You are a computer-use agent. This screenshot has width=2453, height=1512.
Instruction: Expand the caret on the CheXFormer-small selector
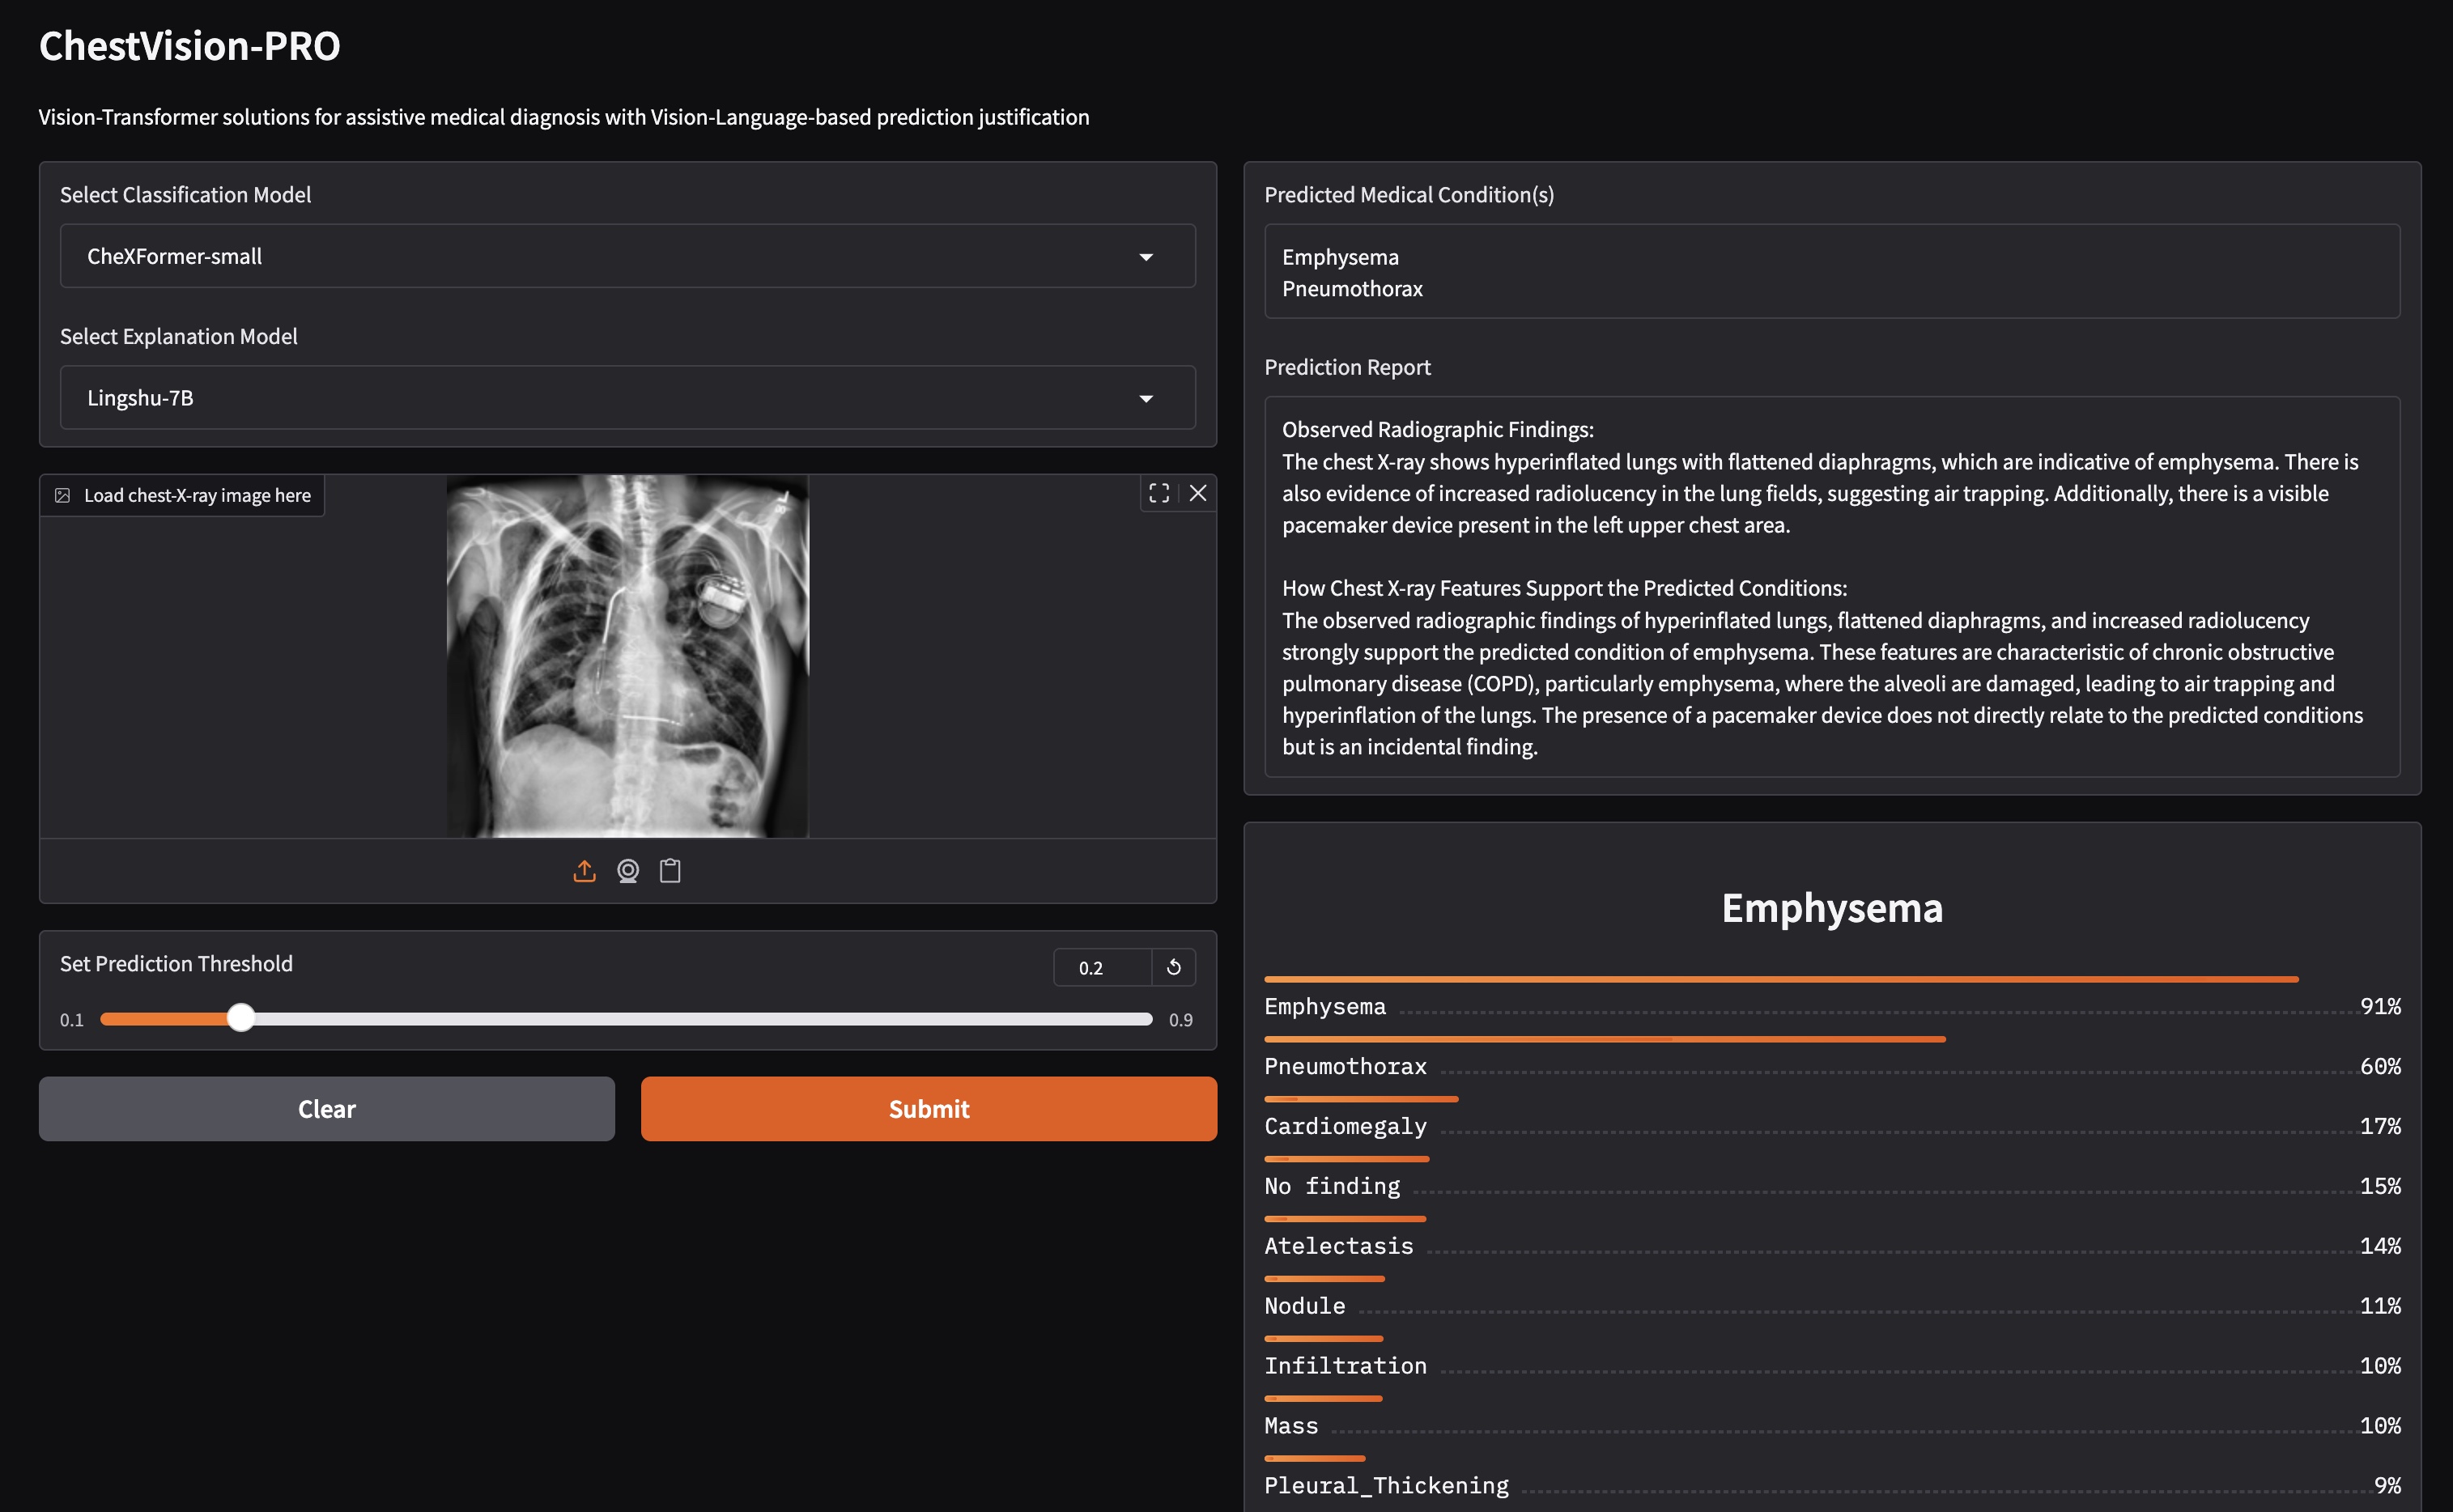1147,256
